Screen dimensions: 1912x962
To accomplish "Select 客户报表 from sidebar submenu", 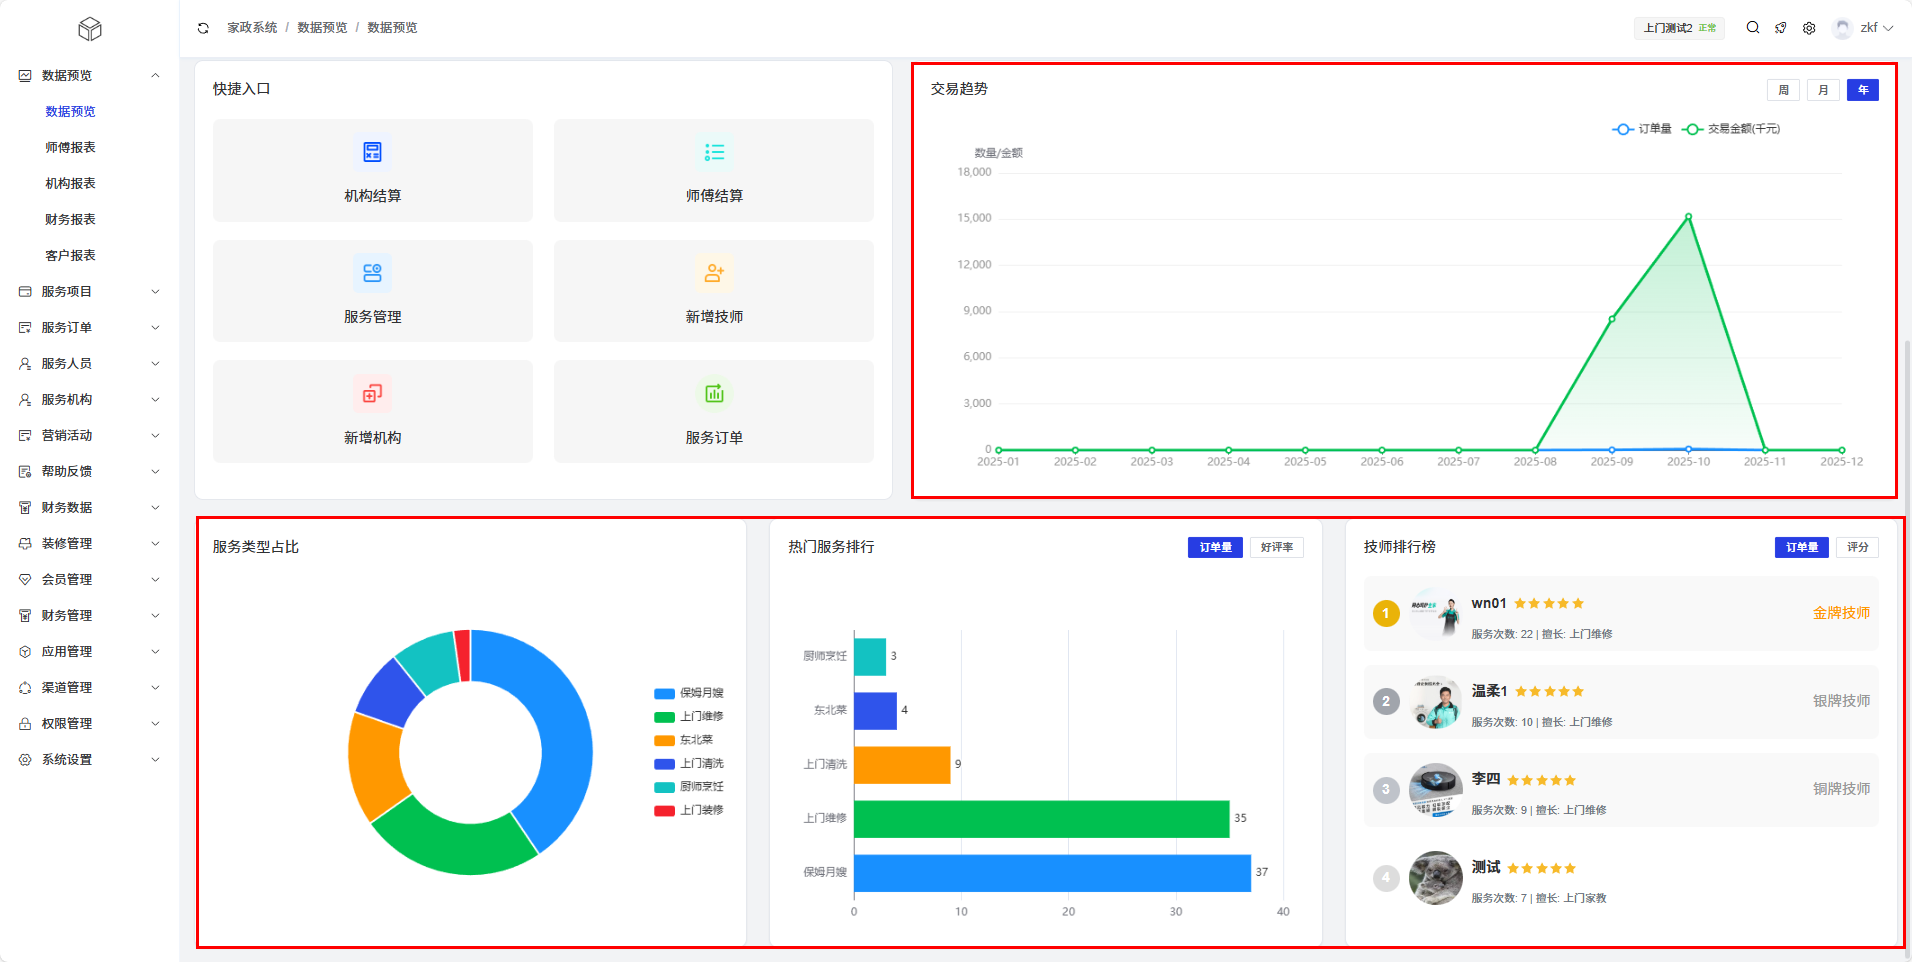I will tap(70, 255).
